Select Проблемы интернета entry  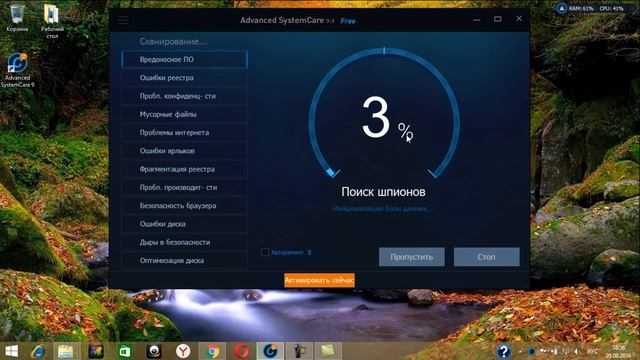184,133
